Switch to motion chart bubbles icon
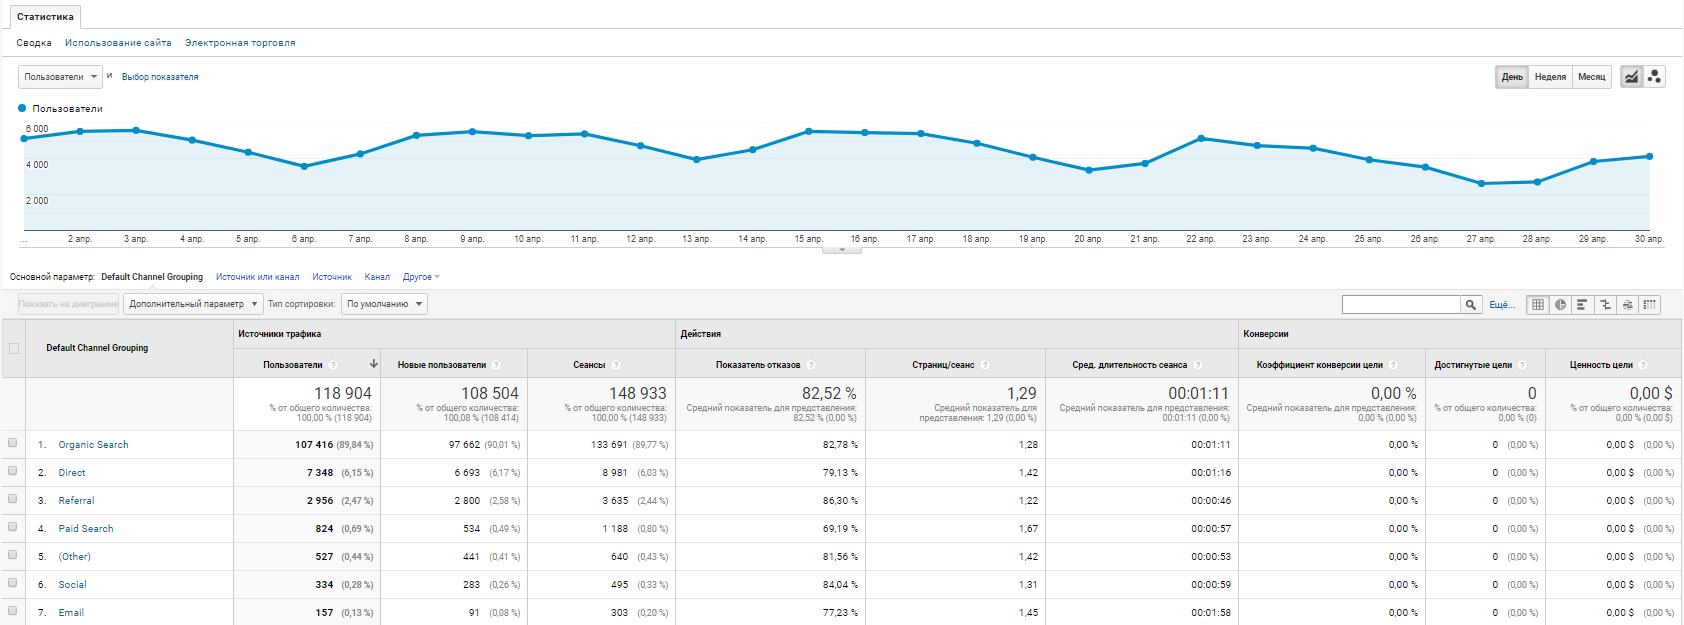Image resolution: width=1684 pixels, height=625 pixels. click(1655, 77)
